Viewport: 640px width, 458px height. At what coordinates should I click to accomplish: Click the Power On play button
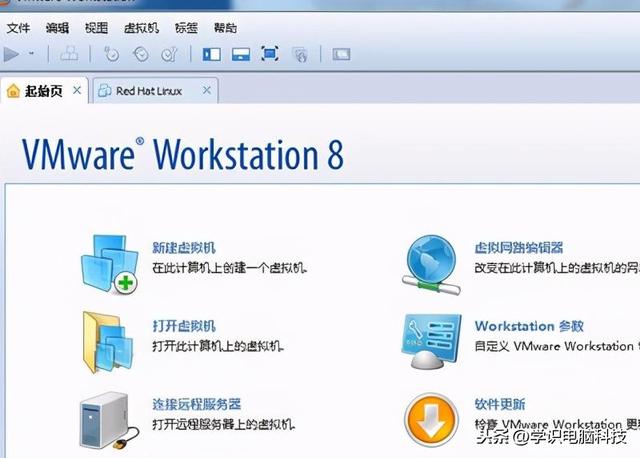pyautogui.click(x=11, y=54)
